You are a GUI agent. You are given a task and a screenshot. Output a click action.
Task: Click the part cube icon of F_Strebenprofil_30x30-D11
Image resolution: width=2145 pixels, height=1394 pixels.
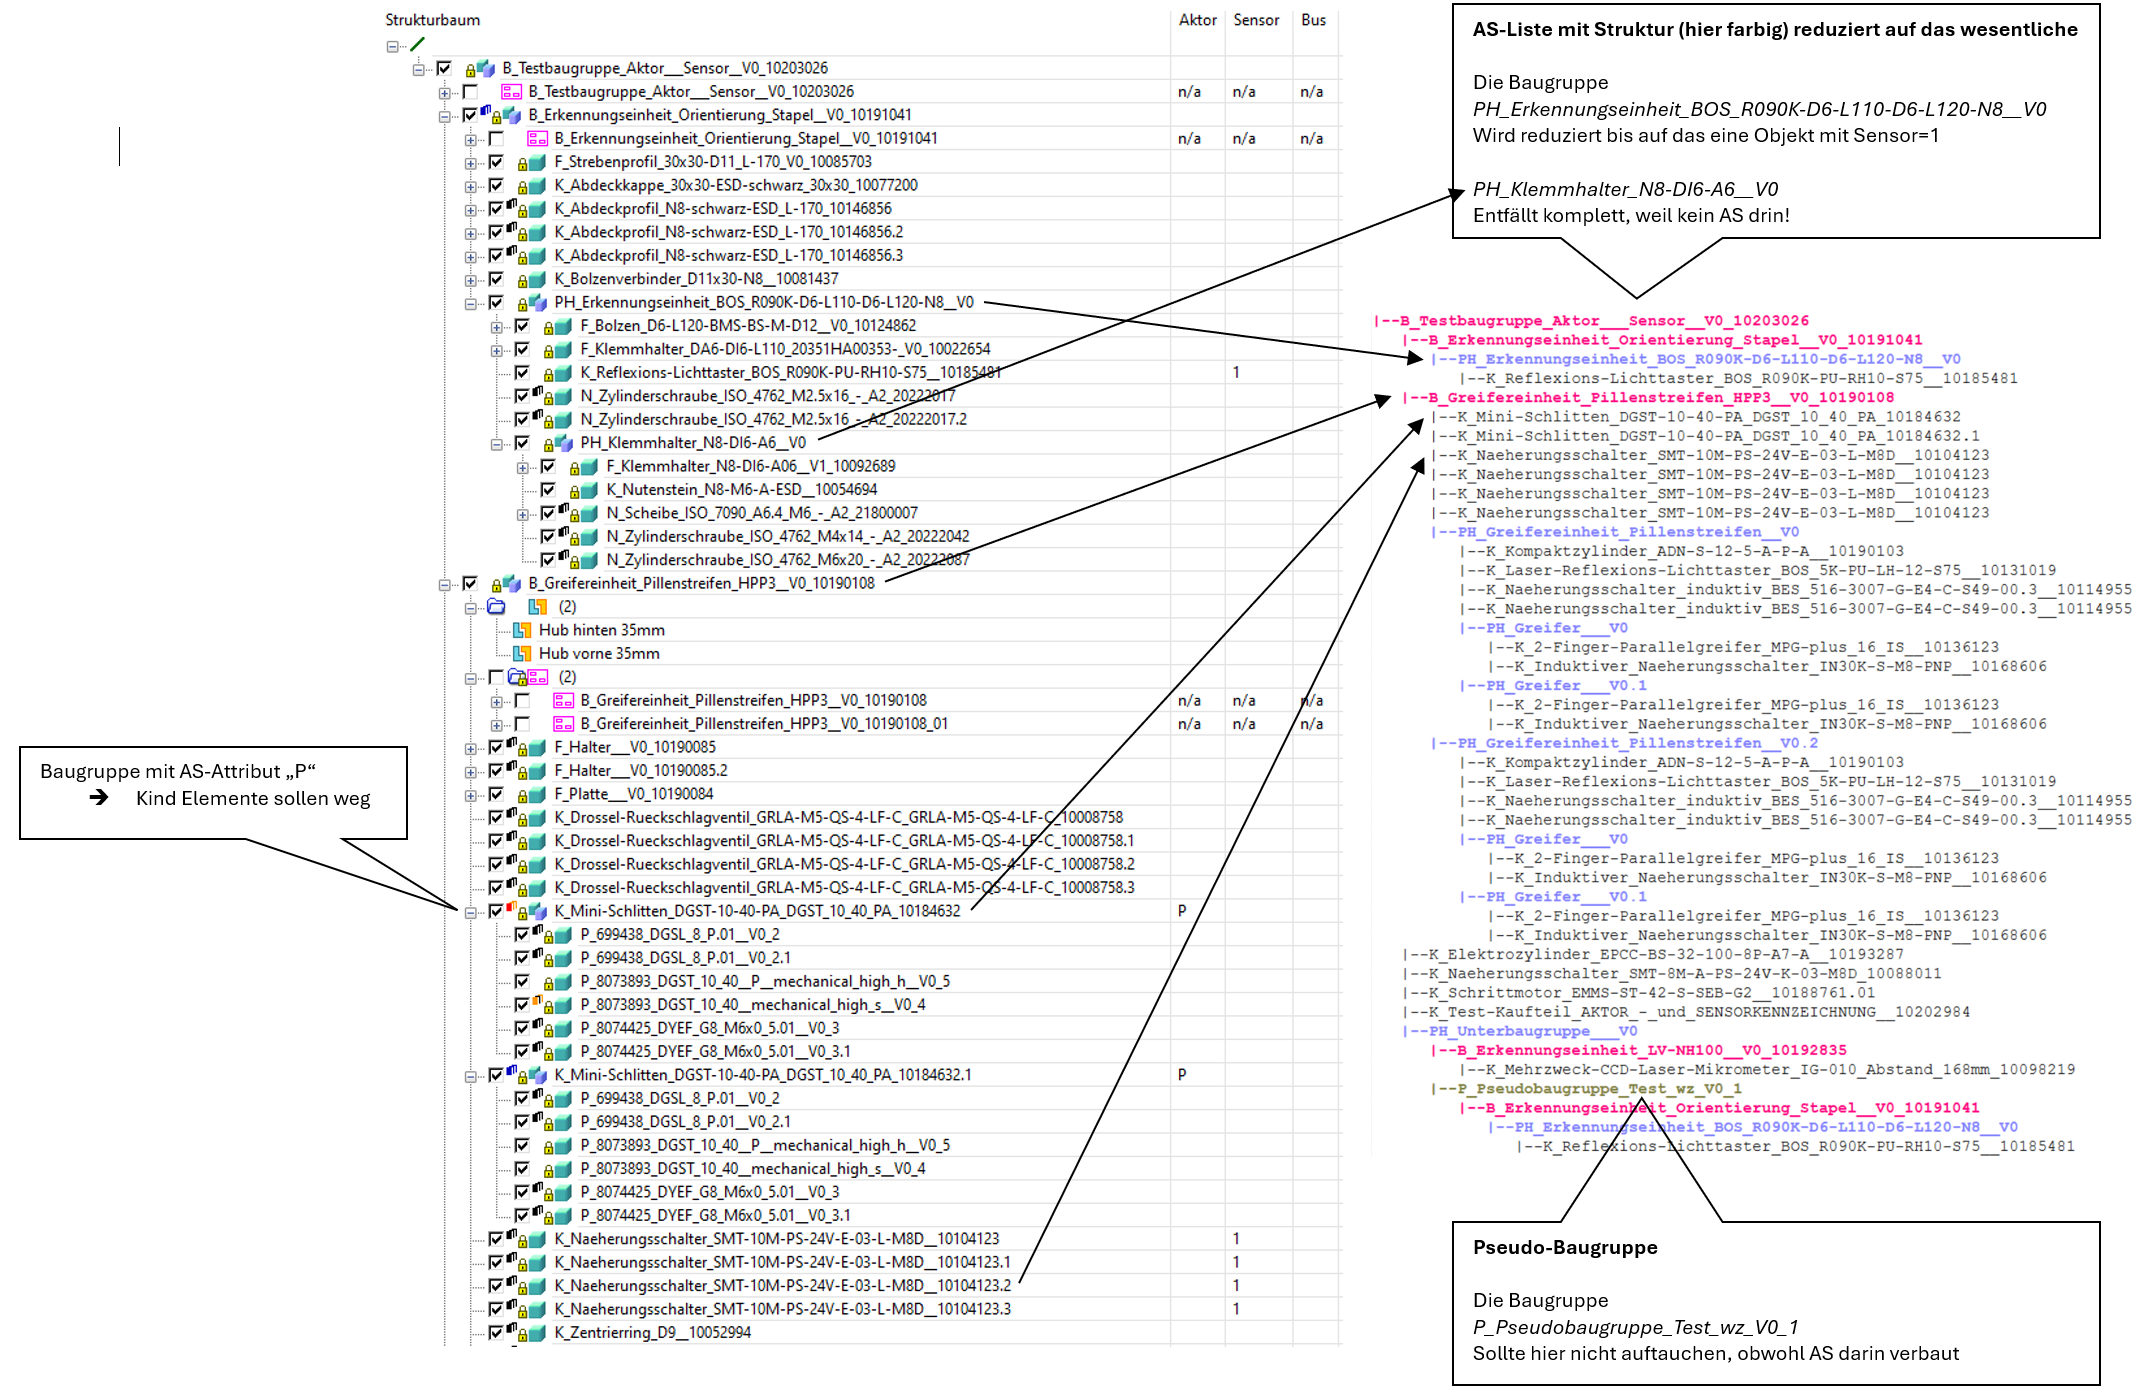tap(537, 163)
